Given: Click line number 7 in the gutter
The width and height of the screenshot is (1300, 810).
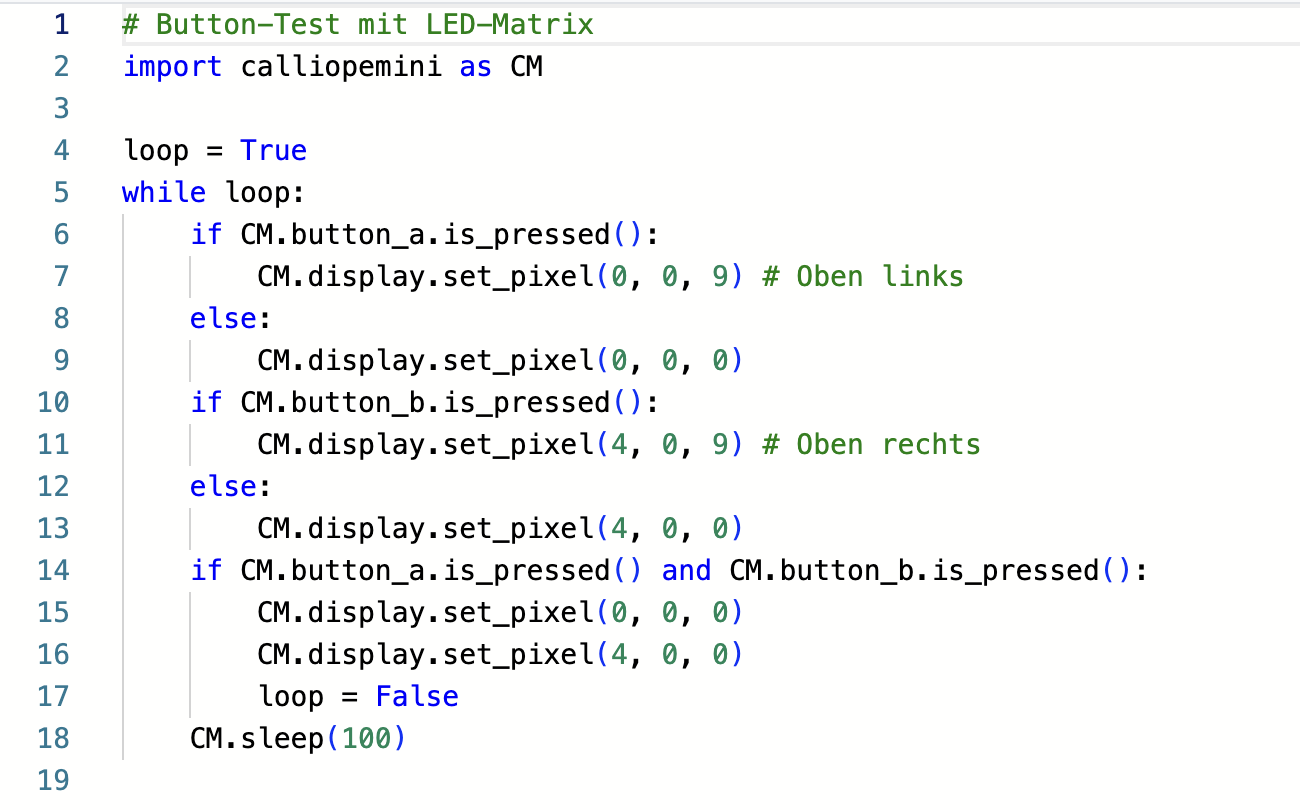Looking at the screenshot, I should 61,276.
